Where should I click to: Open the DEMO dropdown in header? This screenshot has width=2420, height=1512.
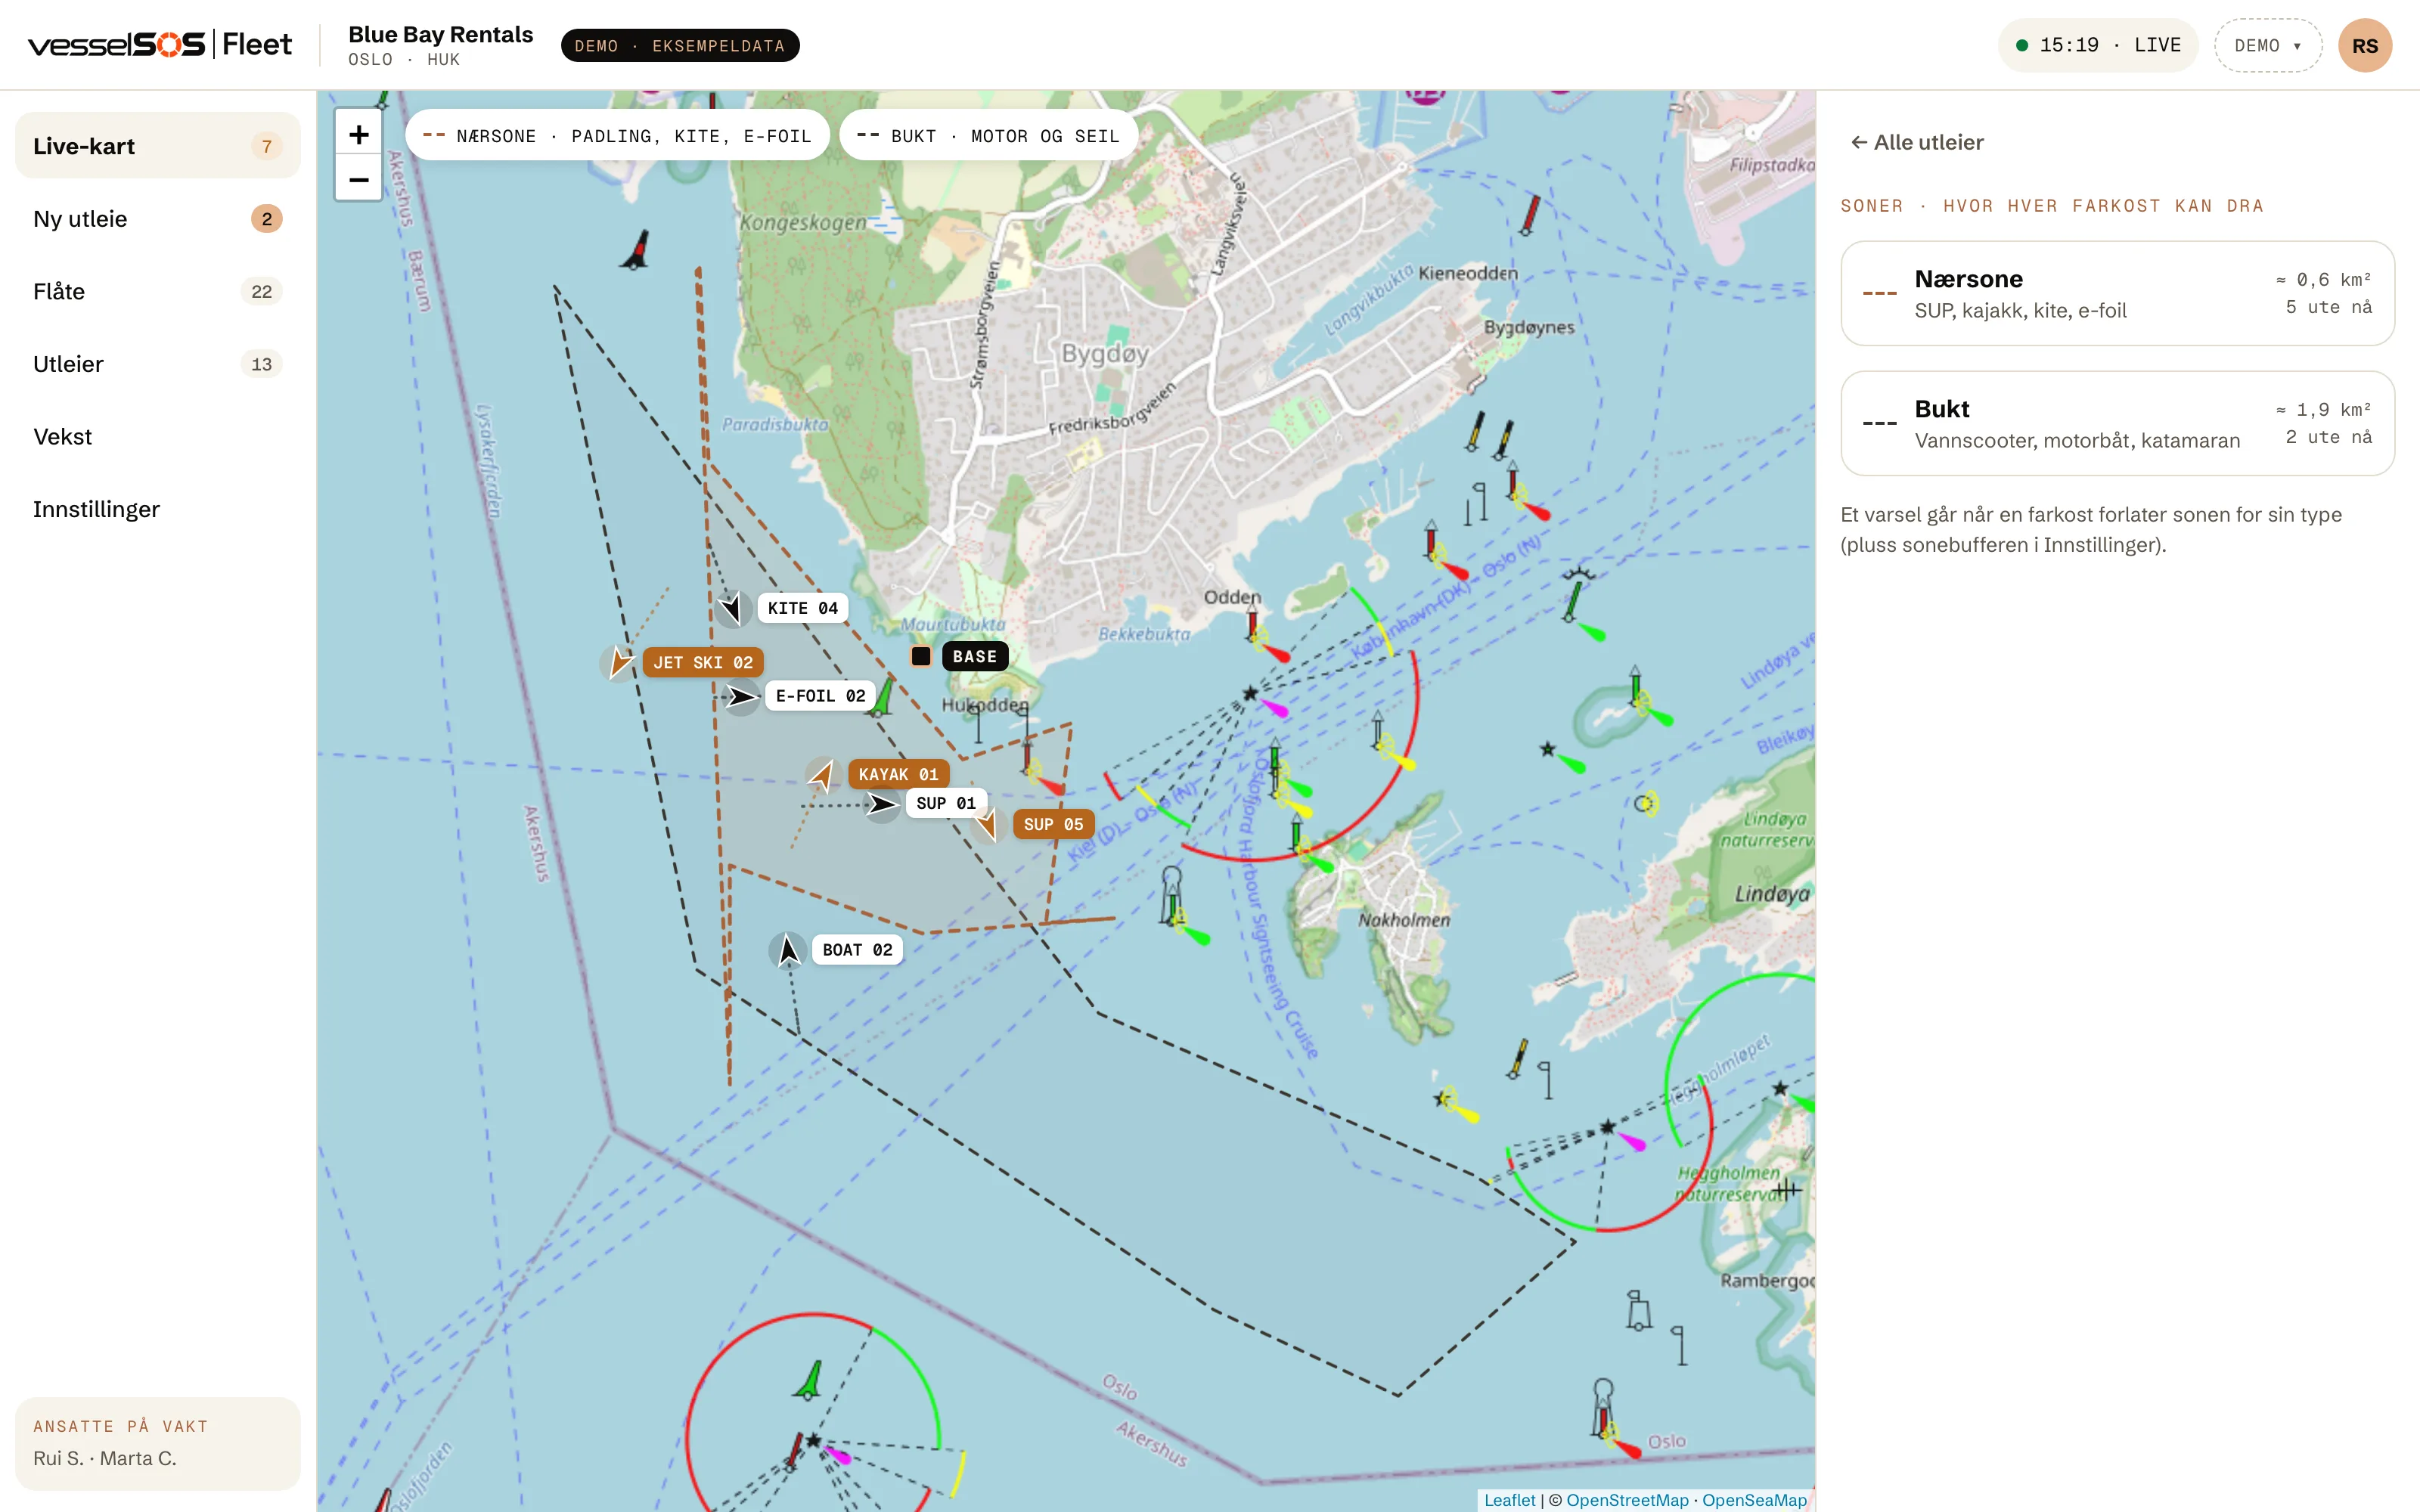pos(2267,45)
